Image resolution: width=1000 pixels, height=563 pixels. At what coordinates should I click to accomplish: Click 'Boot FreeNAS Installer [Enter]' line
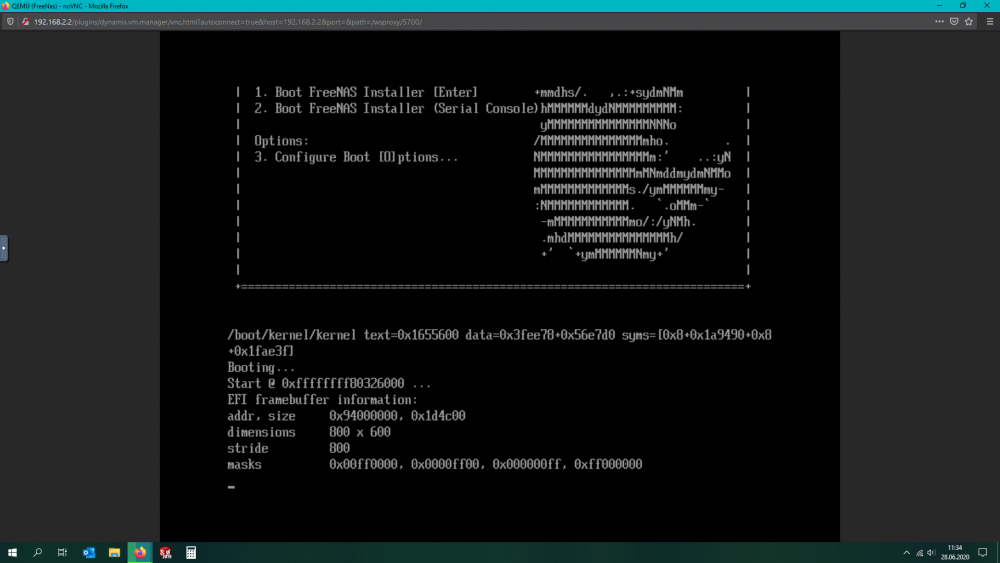coord(366,92)
